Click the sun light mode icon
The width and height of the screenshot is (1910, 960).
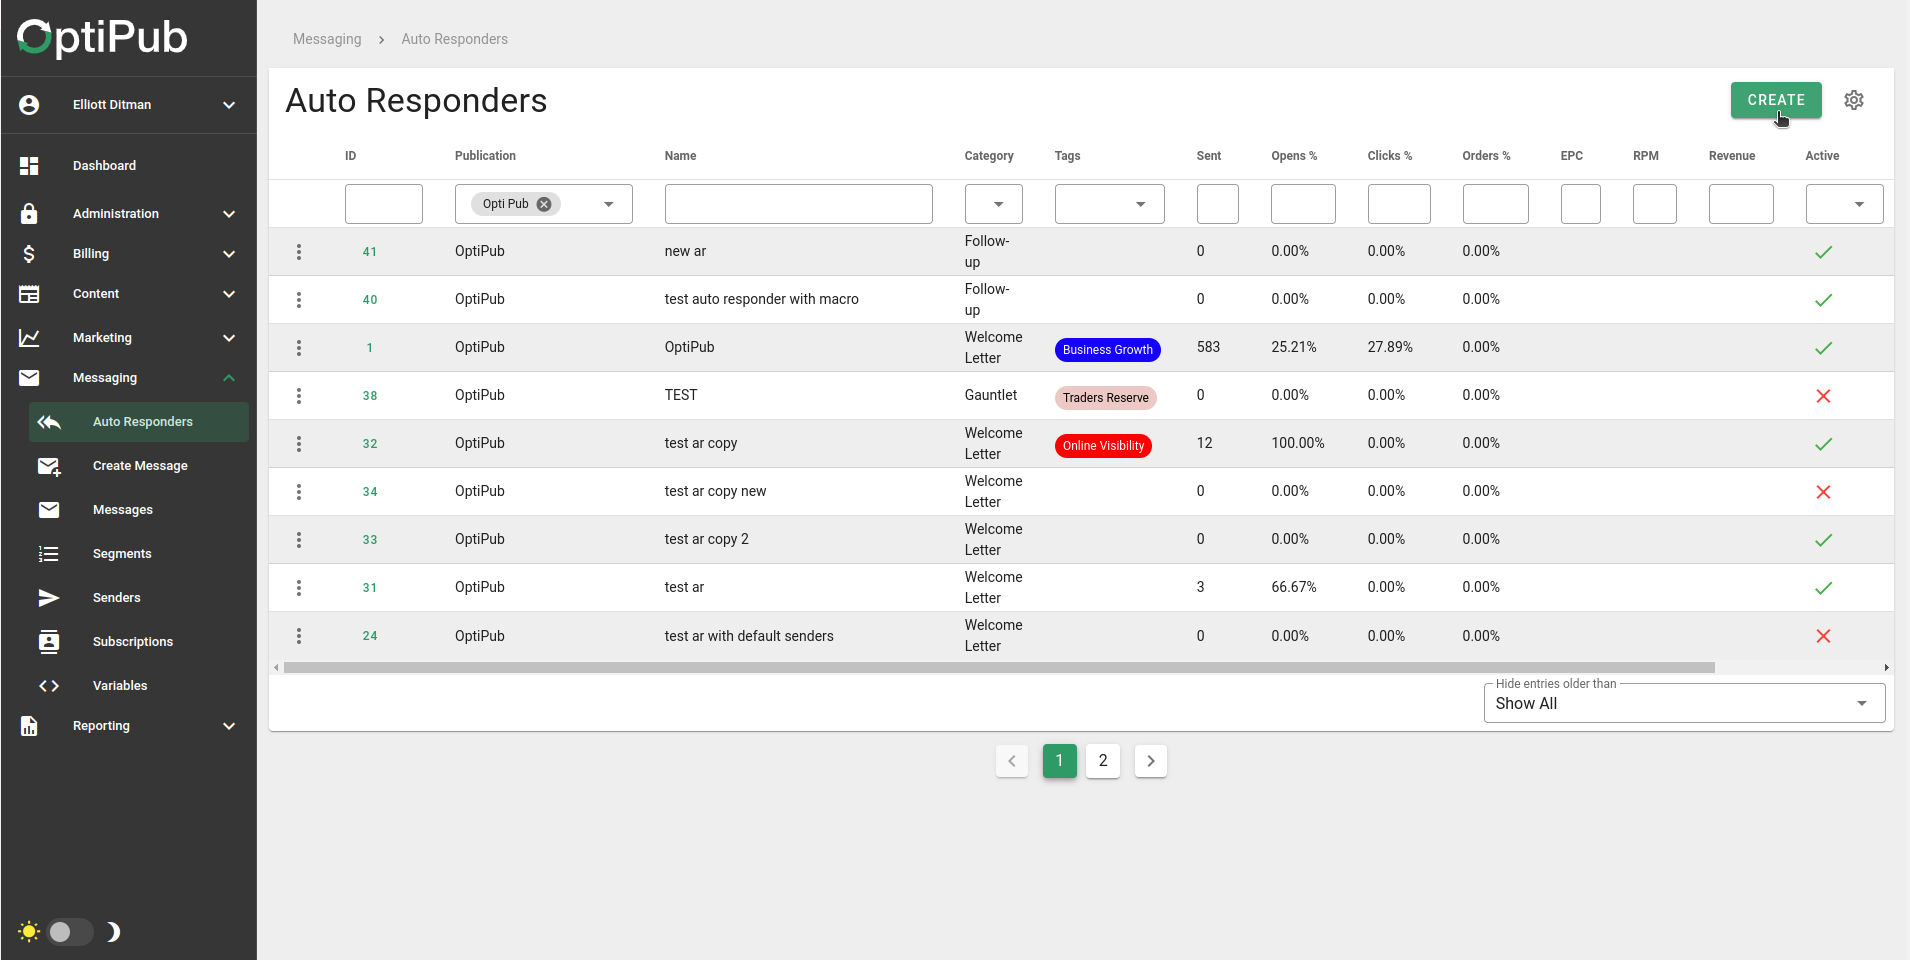coord(29,932)
